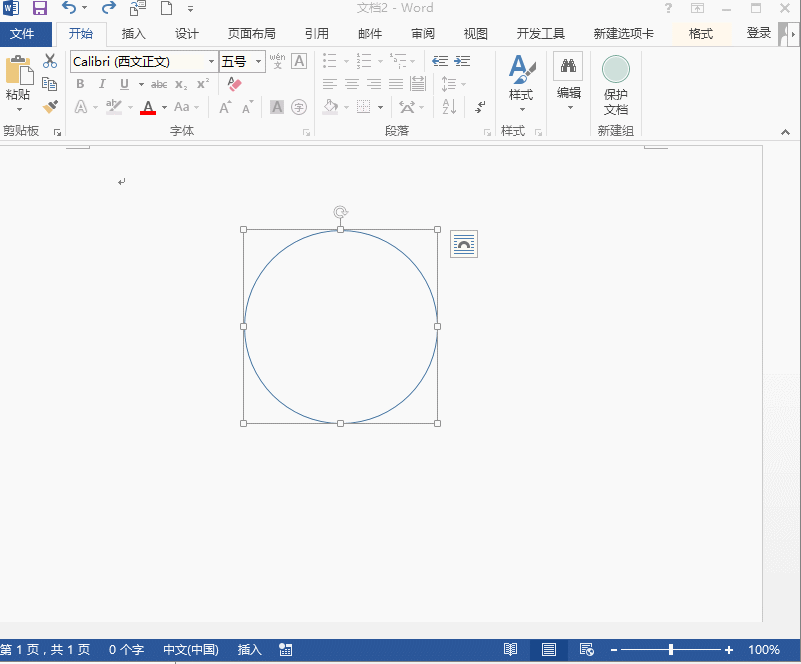
Task: Open numbered list style dropdown
Action: coord(380,62)
